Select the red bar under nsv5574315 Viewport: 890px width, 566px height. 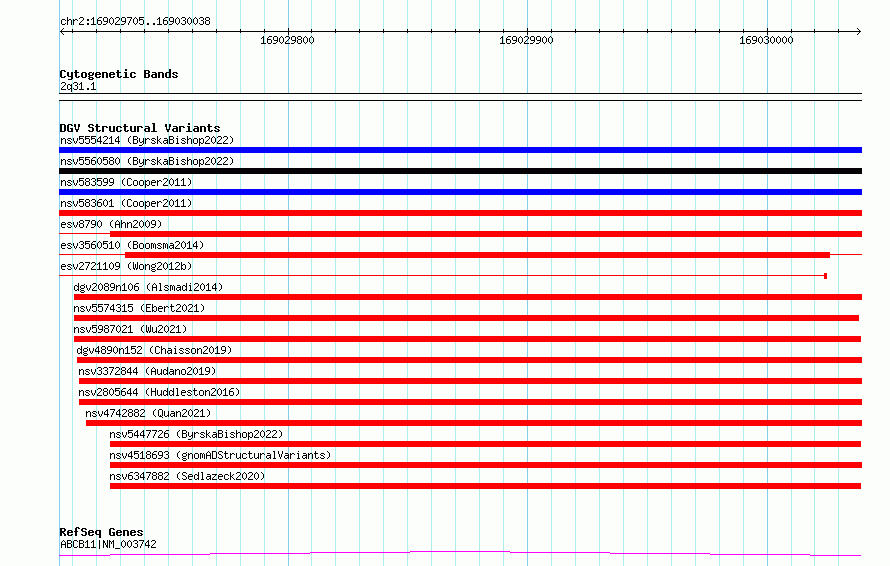pos(466,318)
